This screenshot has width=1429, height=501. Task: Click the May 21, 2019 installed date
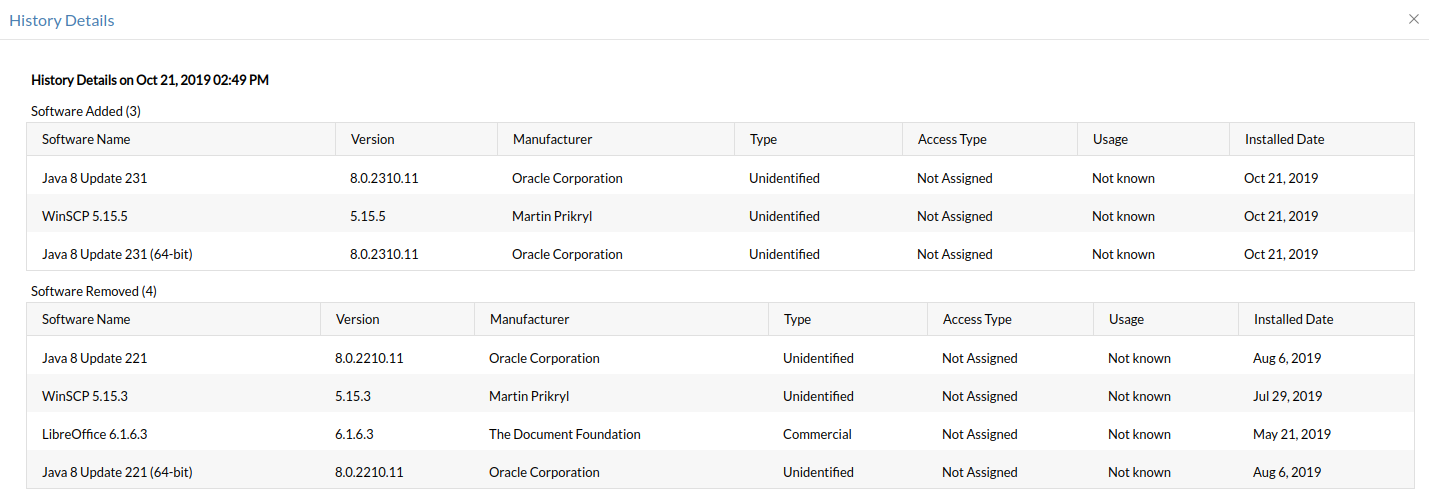coord(1291,434)
